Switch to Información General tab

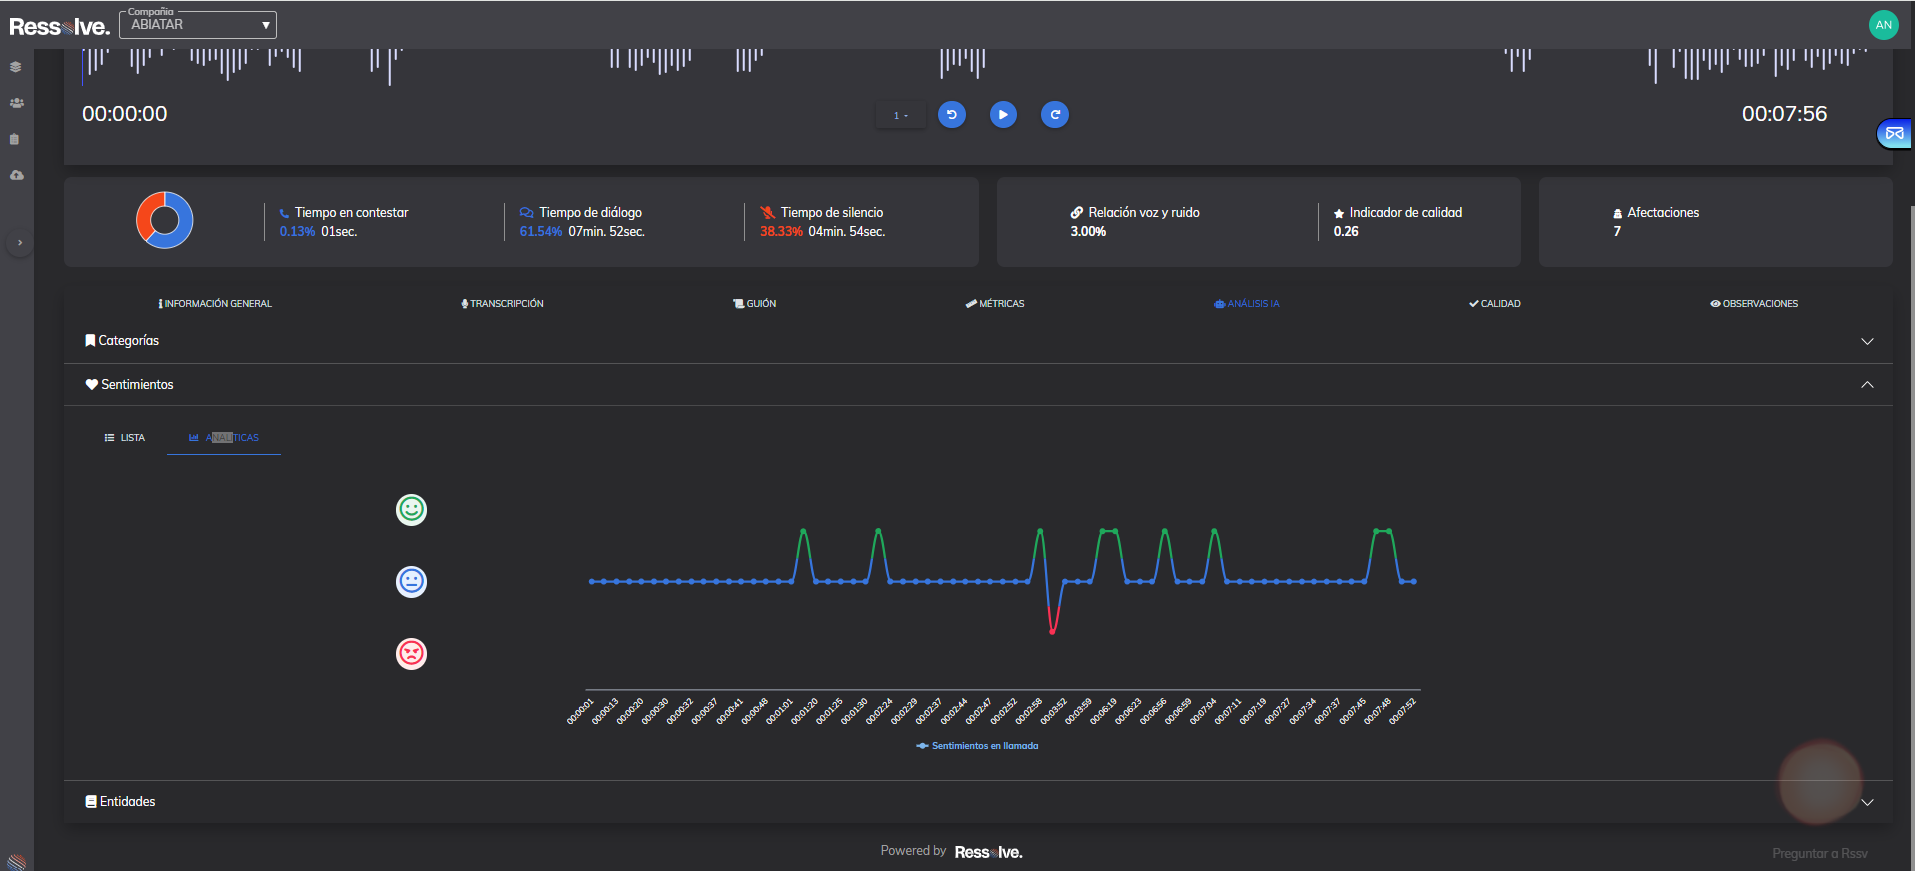tap(215, 304)
